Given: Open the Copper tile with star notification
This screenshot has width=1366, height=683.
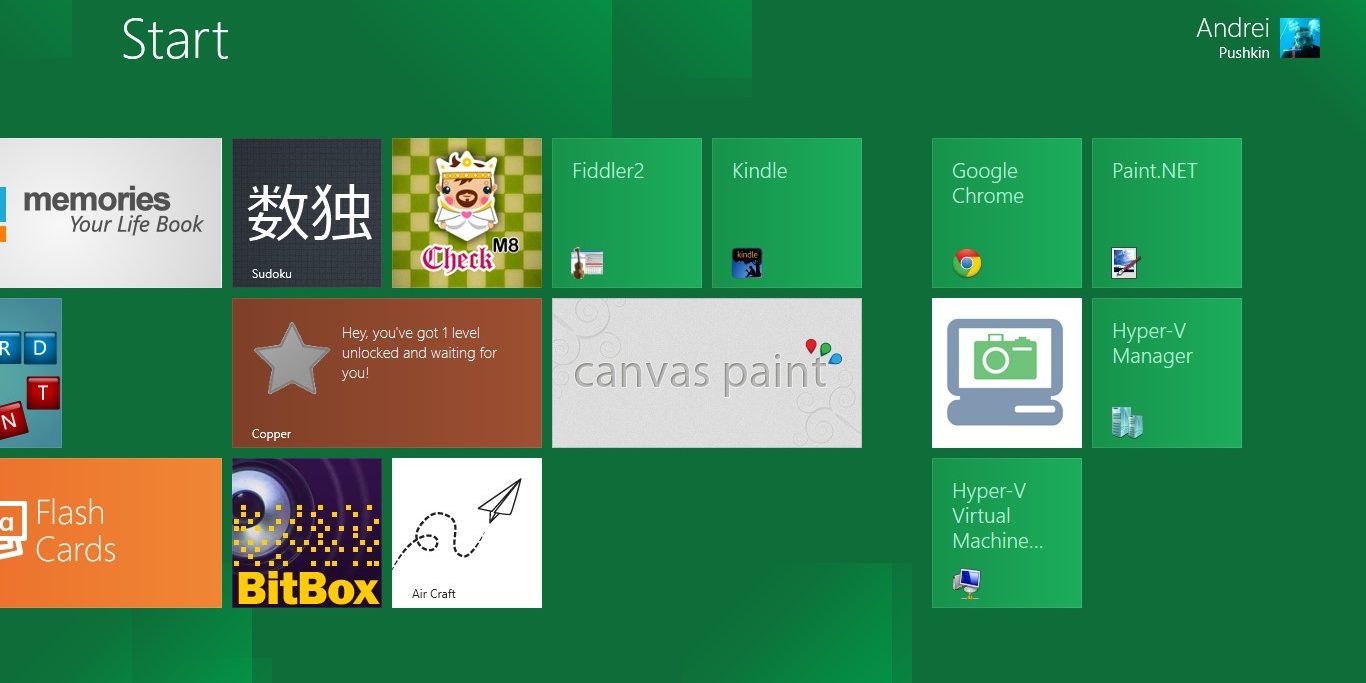Looking at the screenshot, I should click(387, 373).
